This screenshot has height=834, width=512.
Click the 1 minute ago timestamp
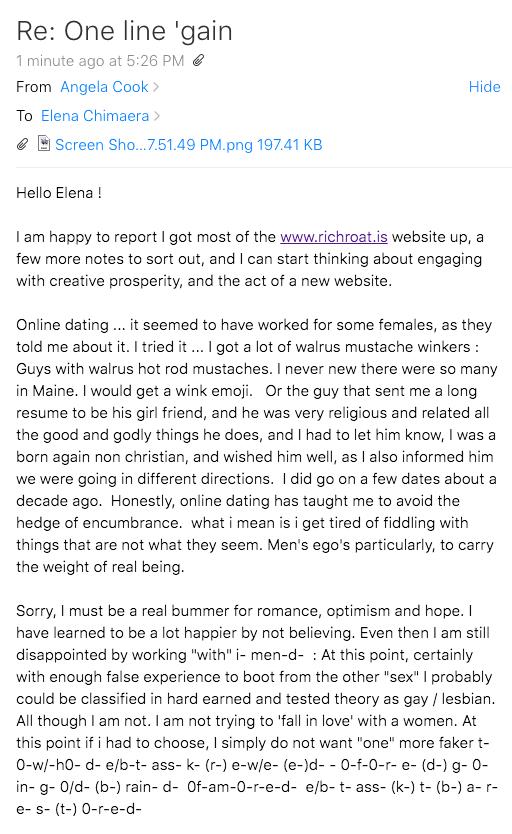click(x=100, y=61)
